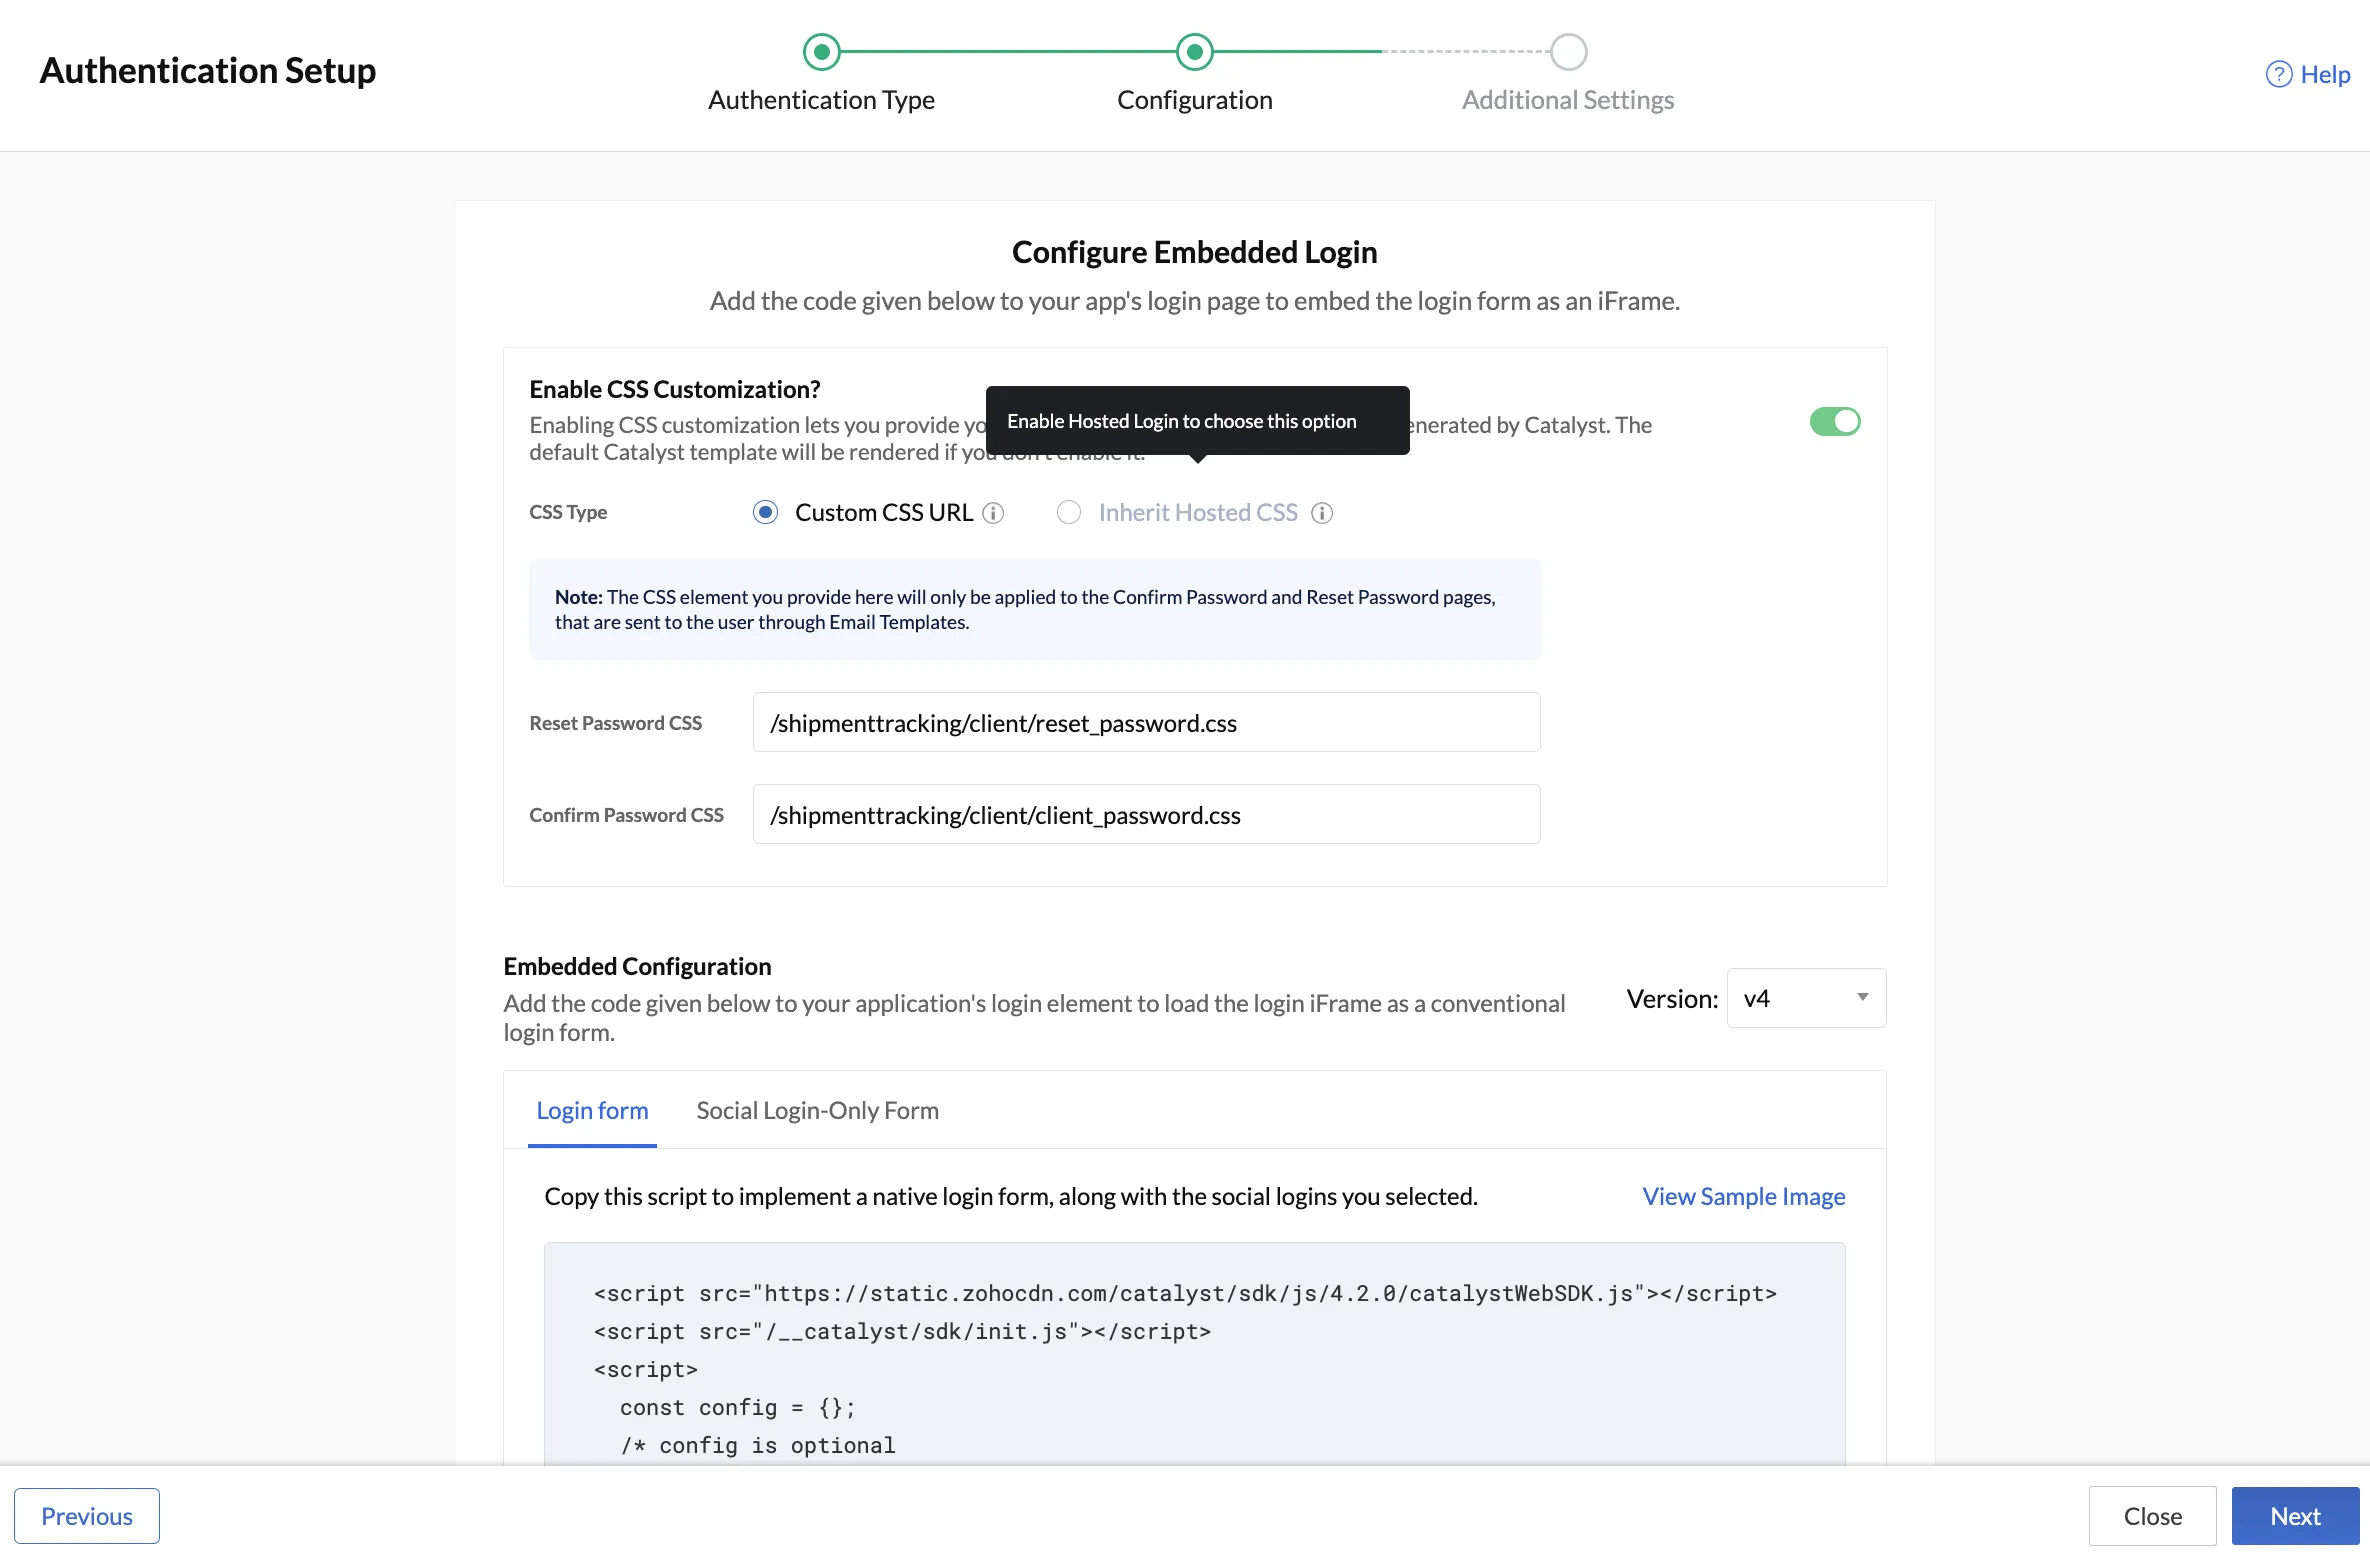Click the Previous button

coord(87,1516)
